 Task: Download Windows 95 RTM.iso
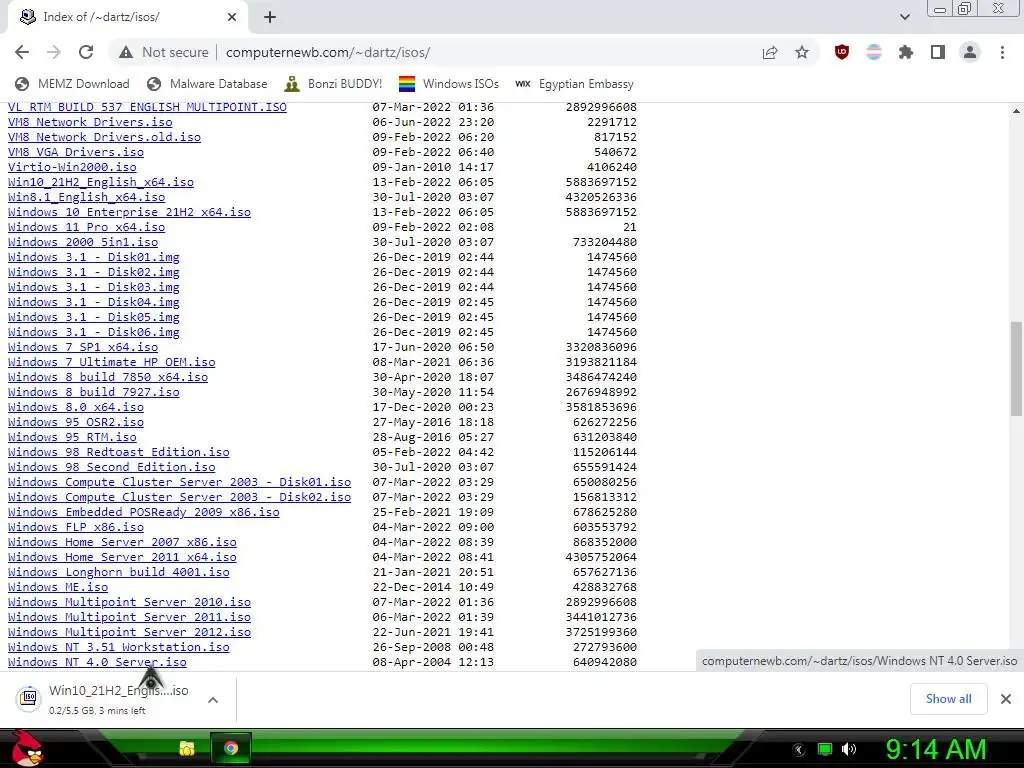(x=72, y=438)
